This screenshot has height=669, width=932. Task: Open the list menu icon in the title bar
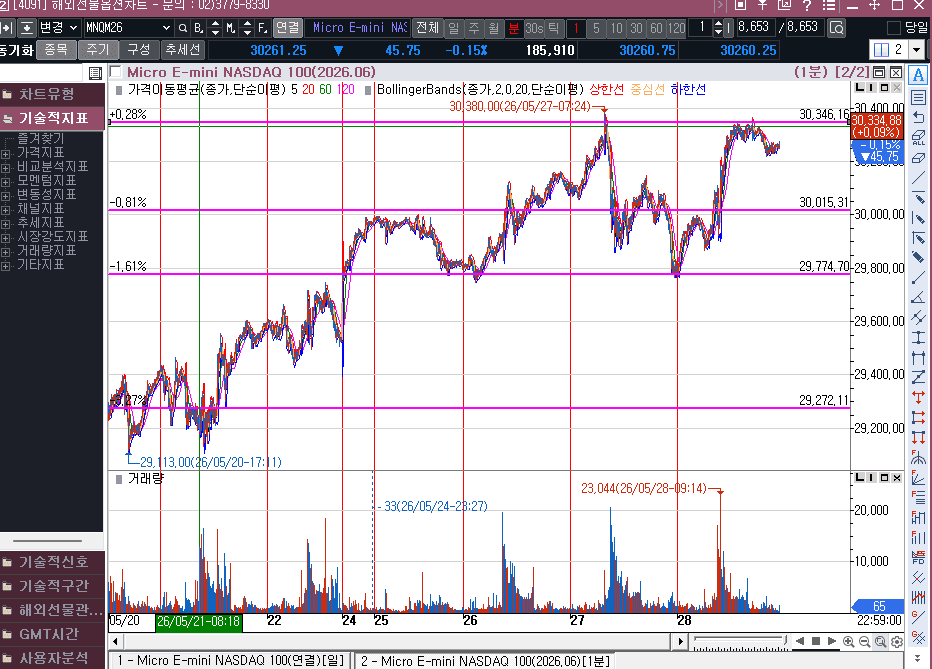pos(829,5)
